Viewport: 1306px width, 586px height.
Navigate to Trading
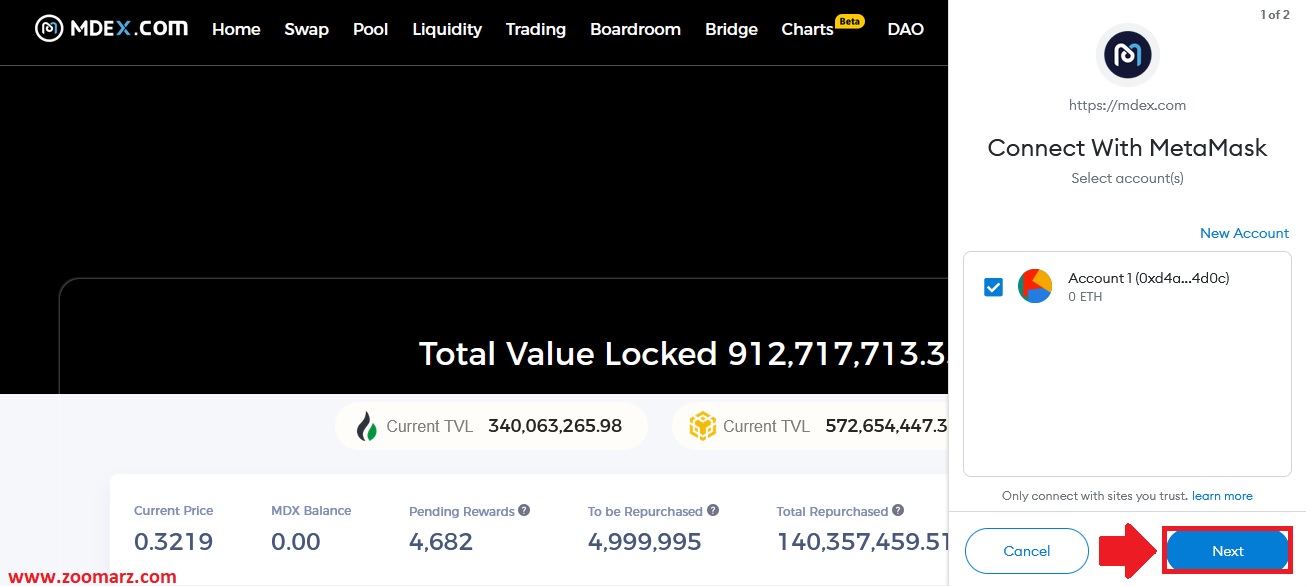pos(536,29)
